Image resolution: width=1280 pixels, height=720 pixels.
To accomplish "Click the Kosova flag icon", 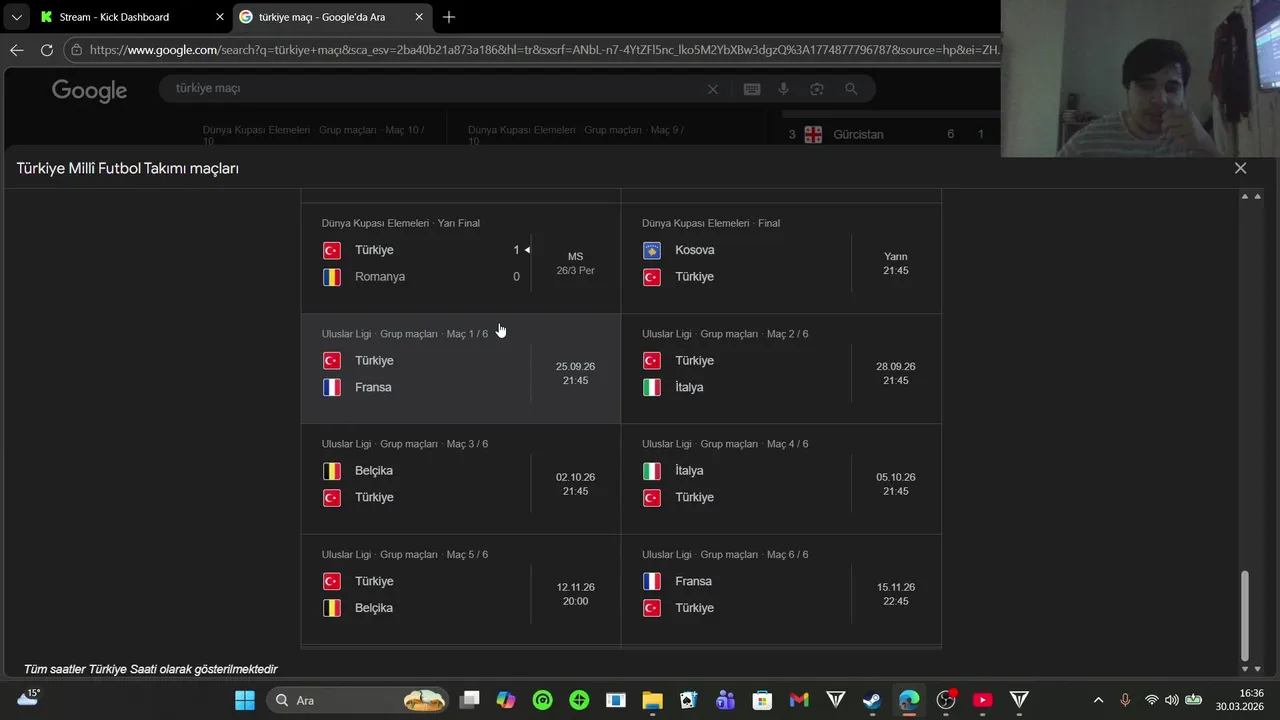I will pyautogui.click(x=652, y=250).
